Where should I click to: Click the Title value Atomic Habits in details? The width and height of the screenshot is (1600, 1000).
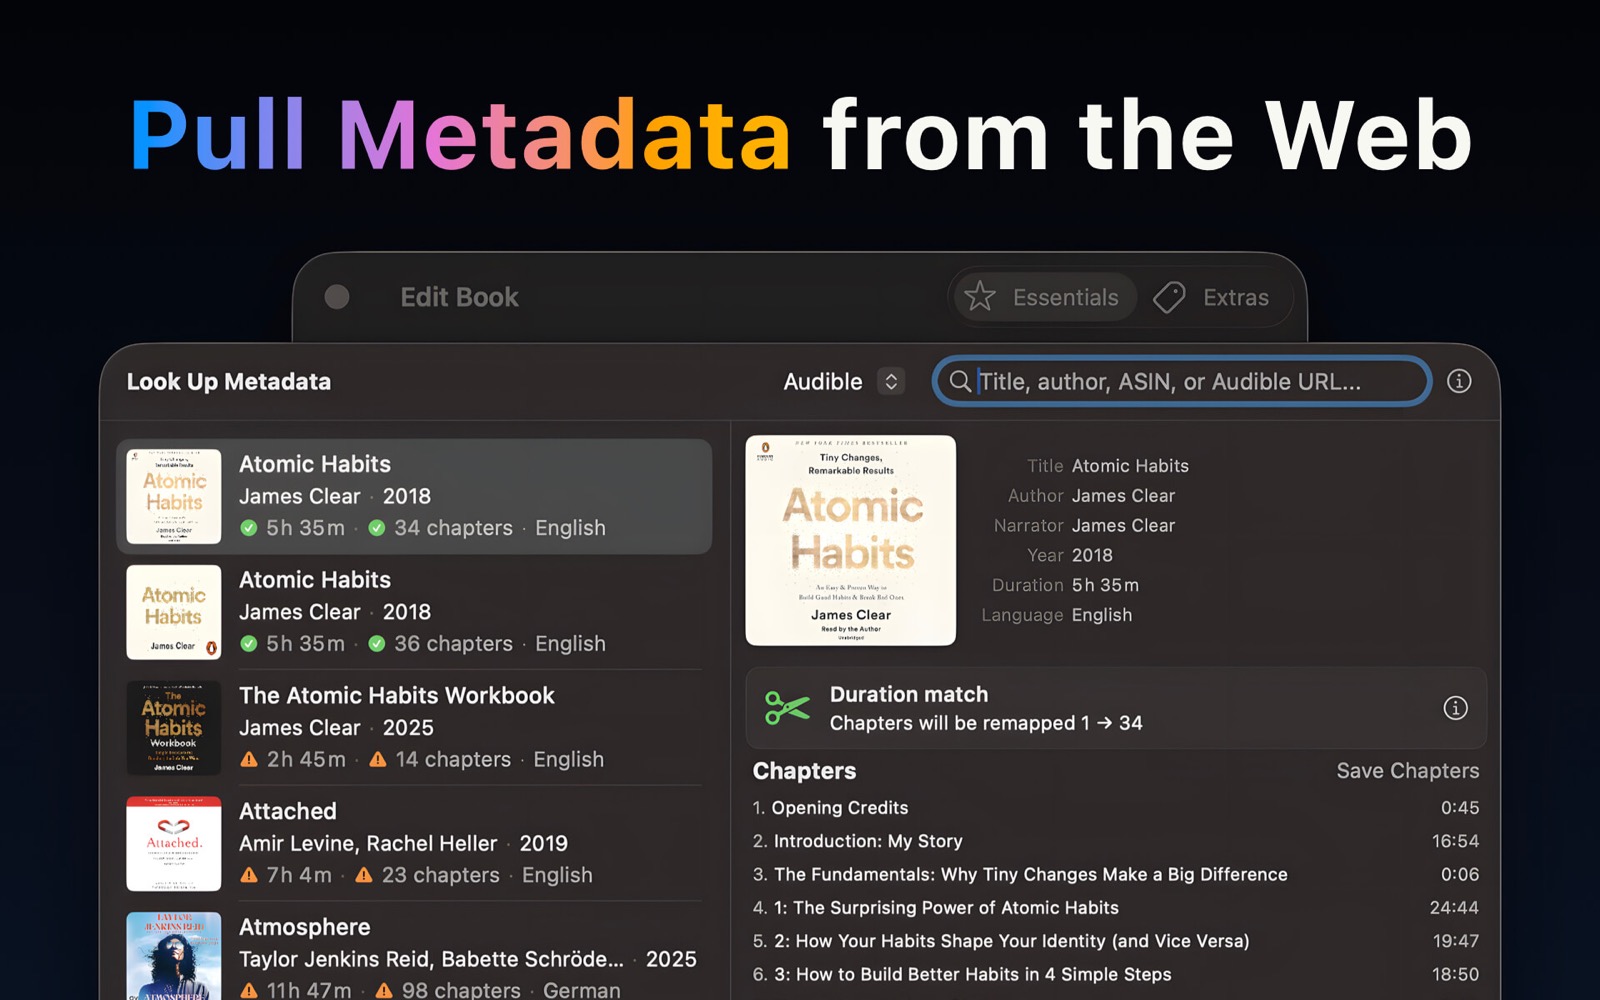point(1130,466)
